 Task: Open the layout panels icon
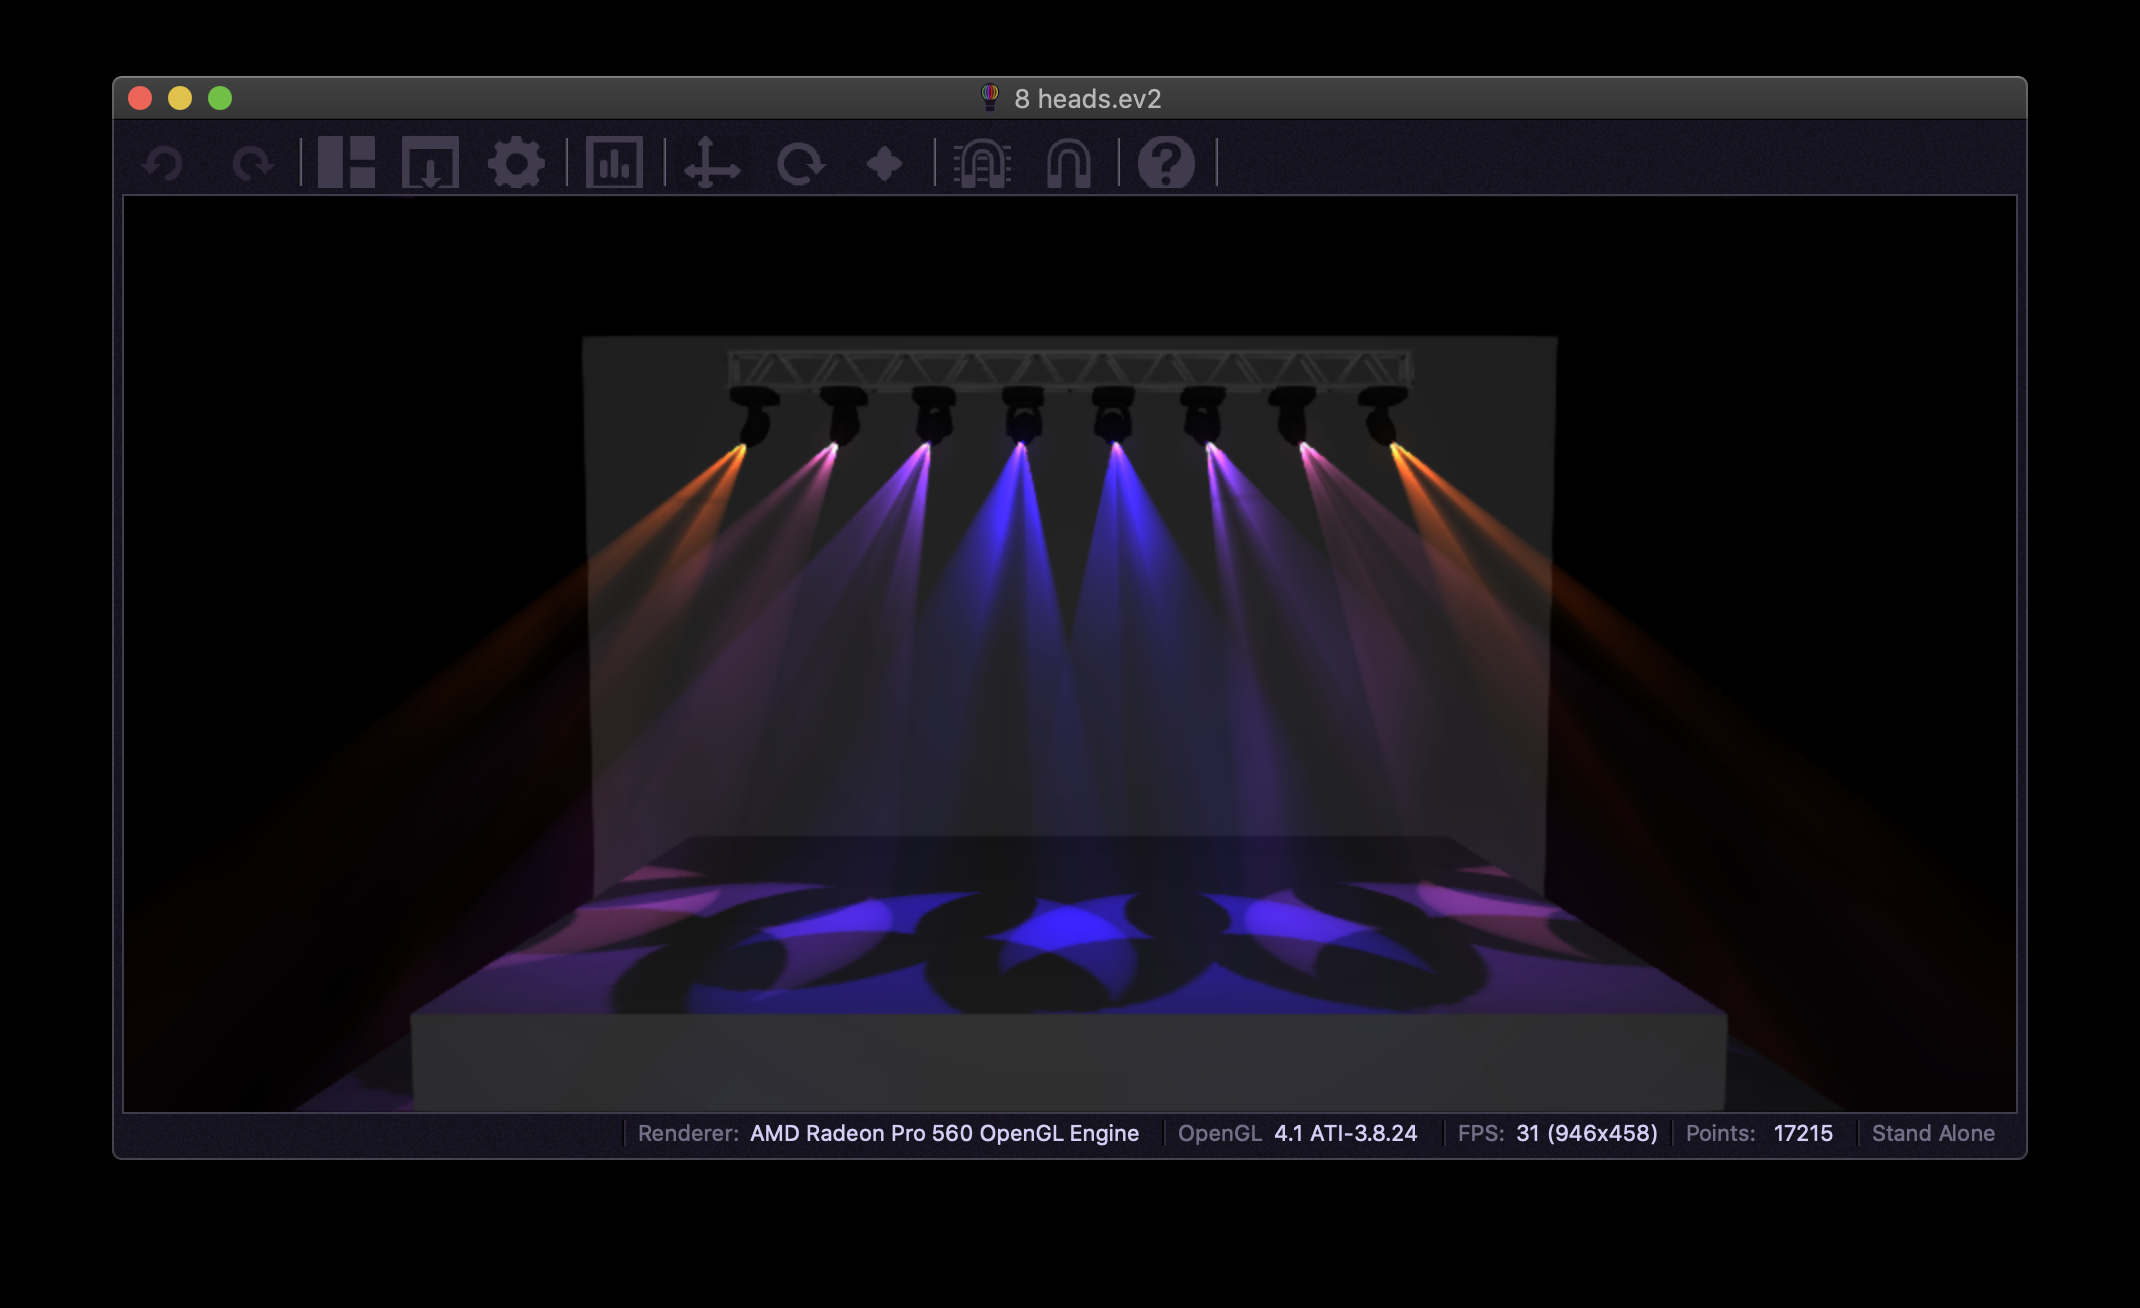[346, 163]
